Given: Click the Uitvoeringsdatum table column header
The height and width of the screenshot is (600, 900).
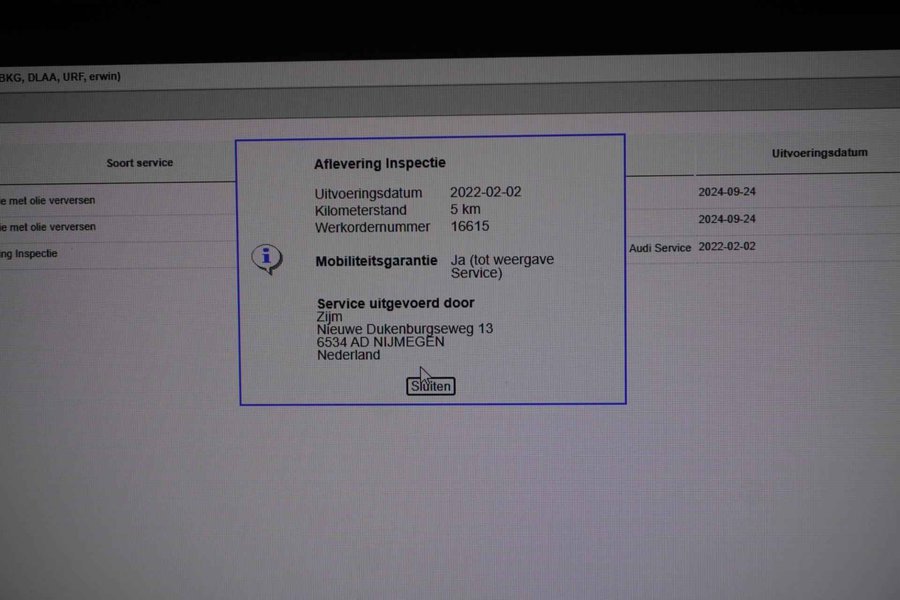Looking at the screenshot, I should (x=819, y=153).
